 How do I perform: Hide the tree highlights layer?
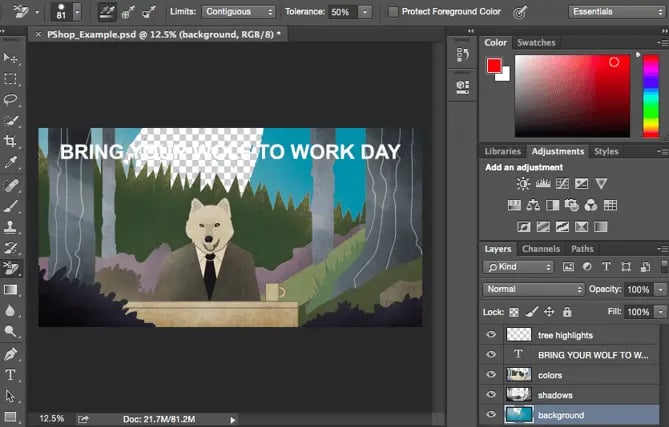[491, 335]
